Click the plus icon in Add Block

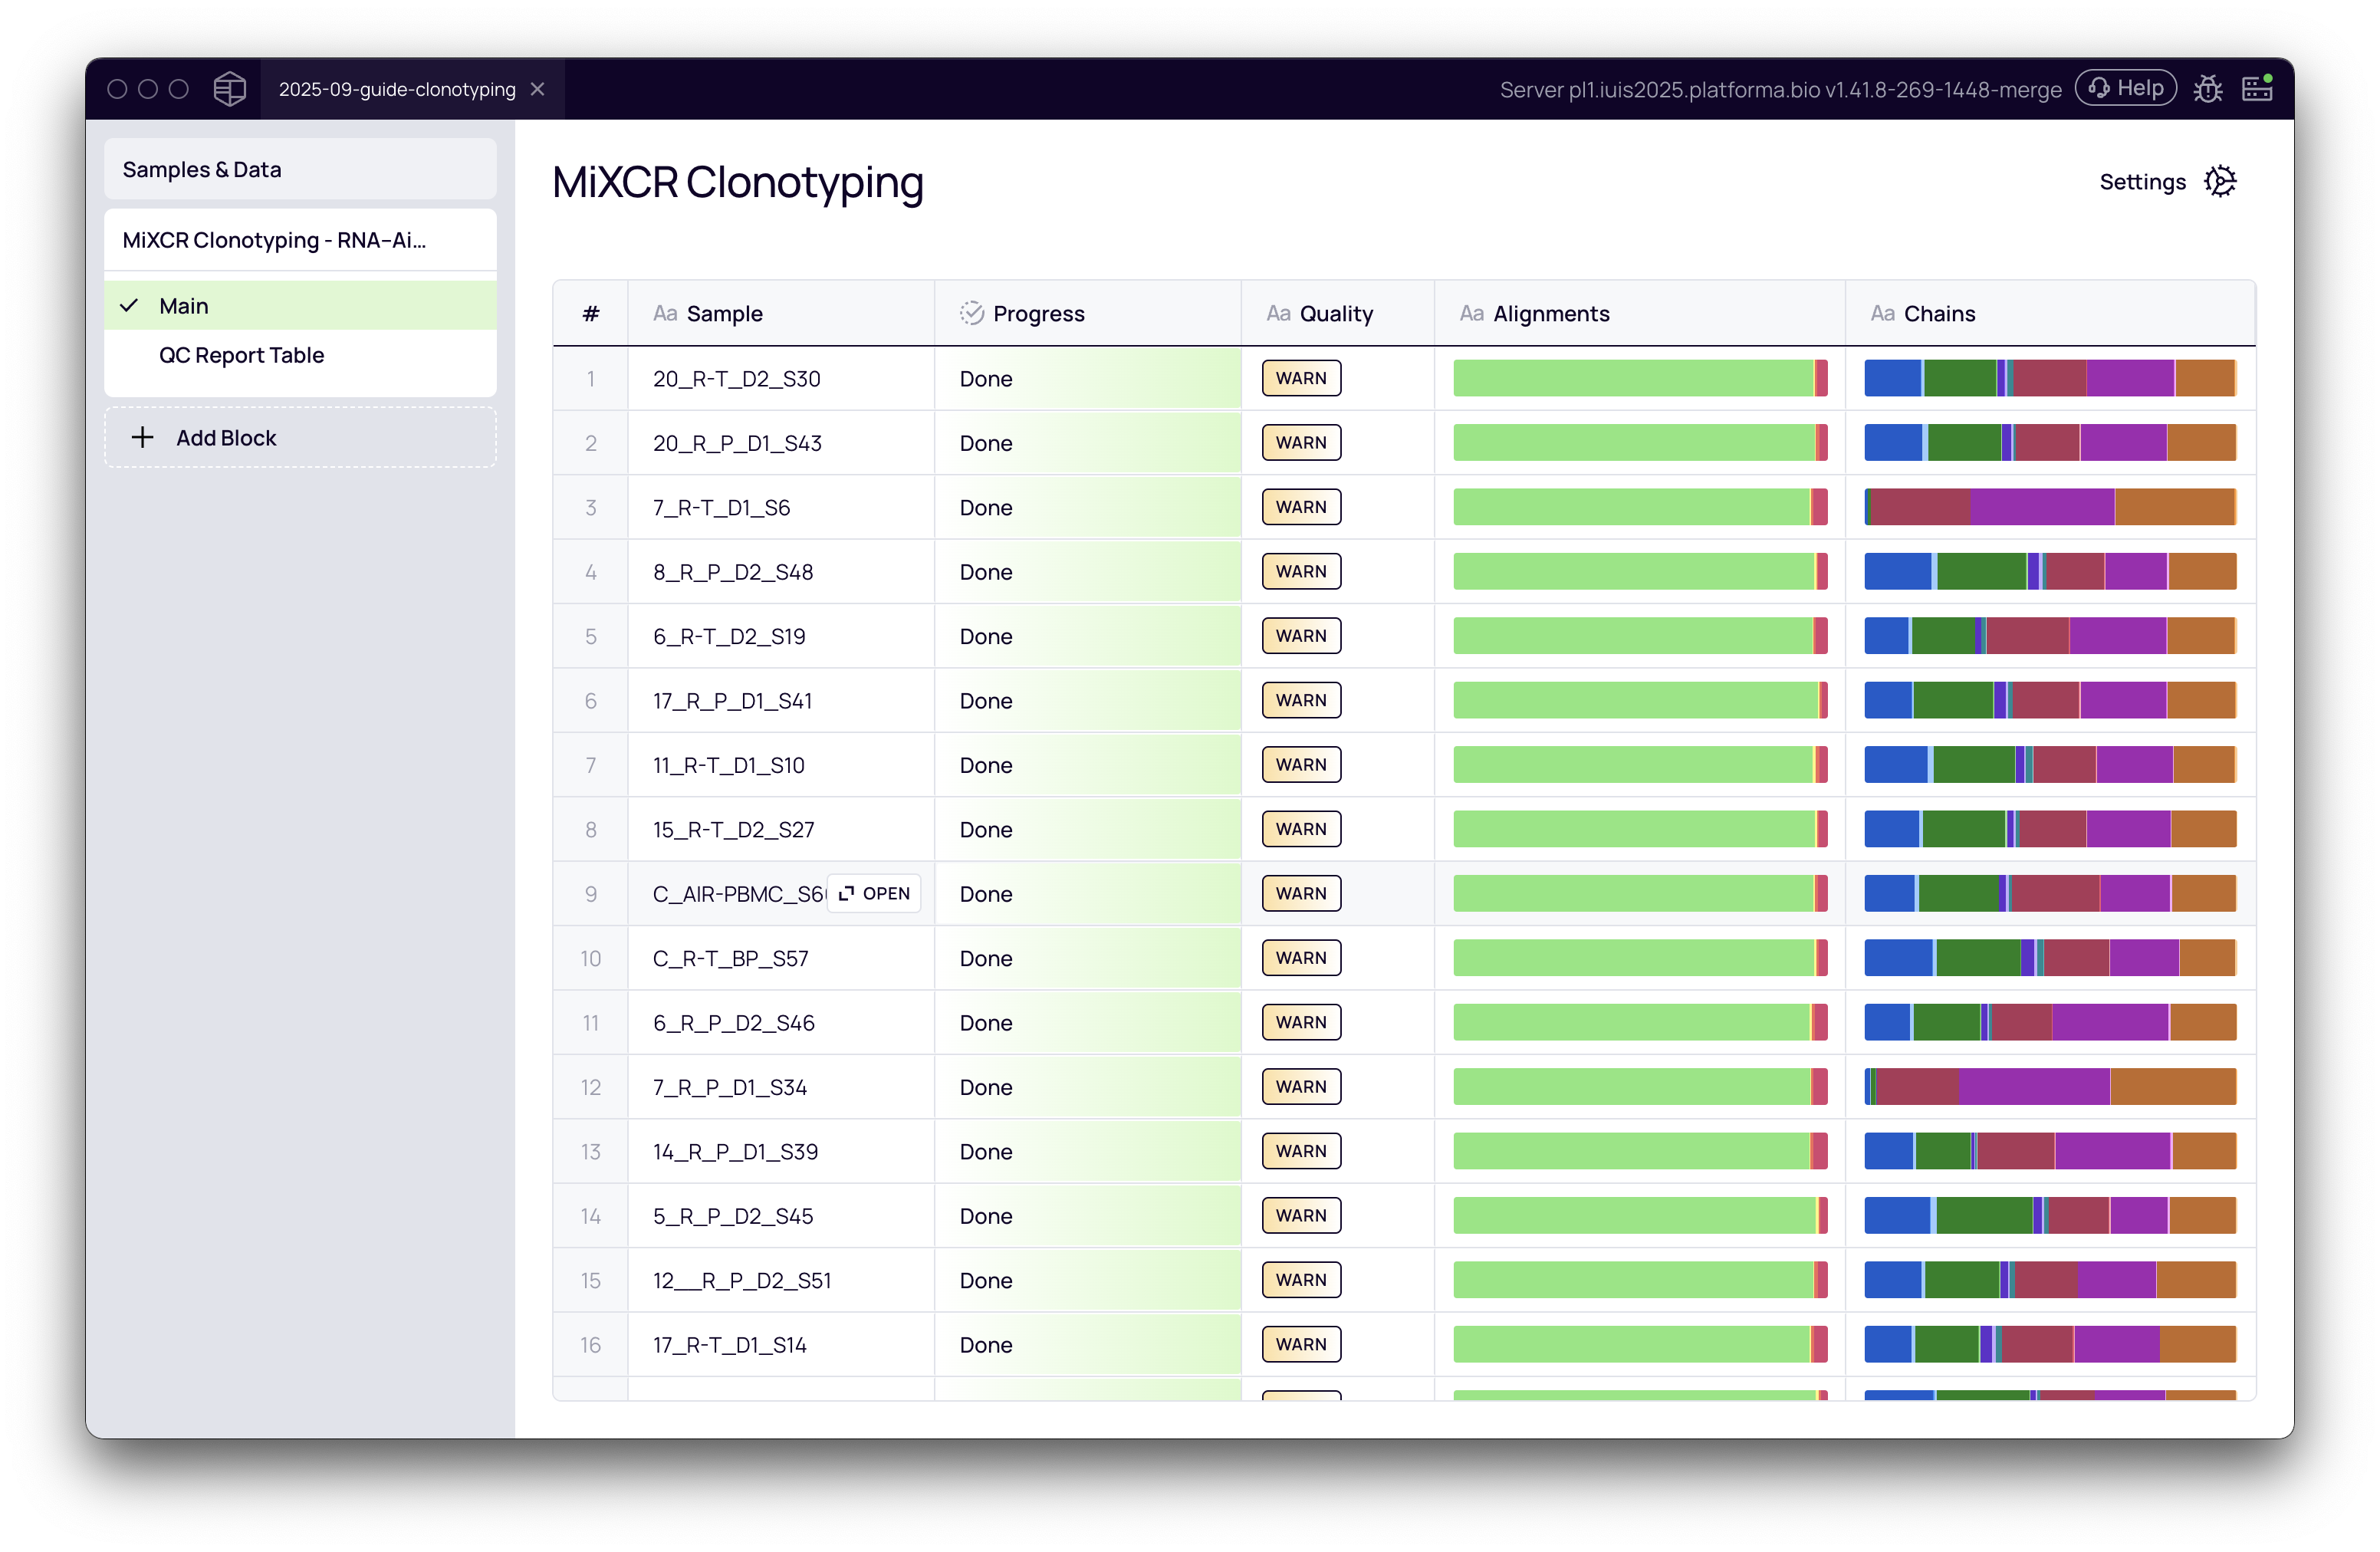point(143,437)
